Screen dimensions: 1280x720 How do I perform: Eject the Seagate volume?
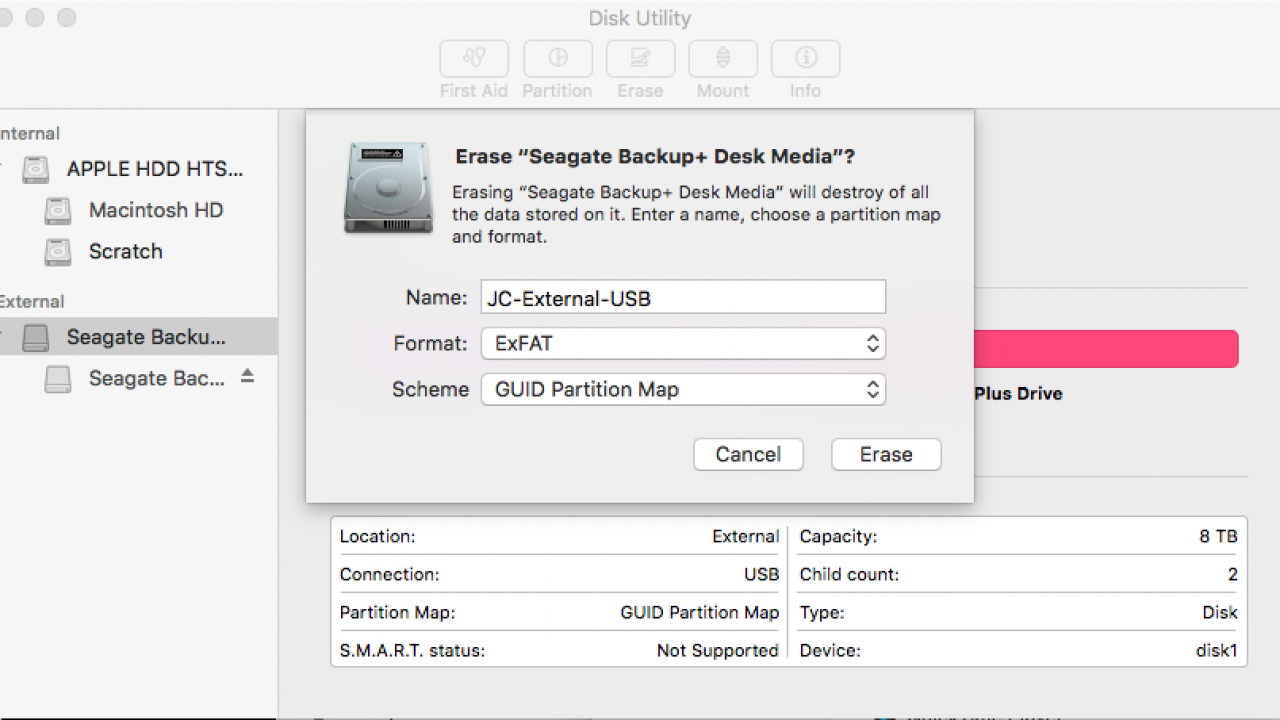[x=247, y=377]
